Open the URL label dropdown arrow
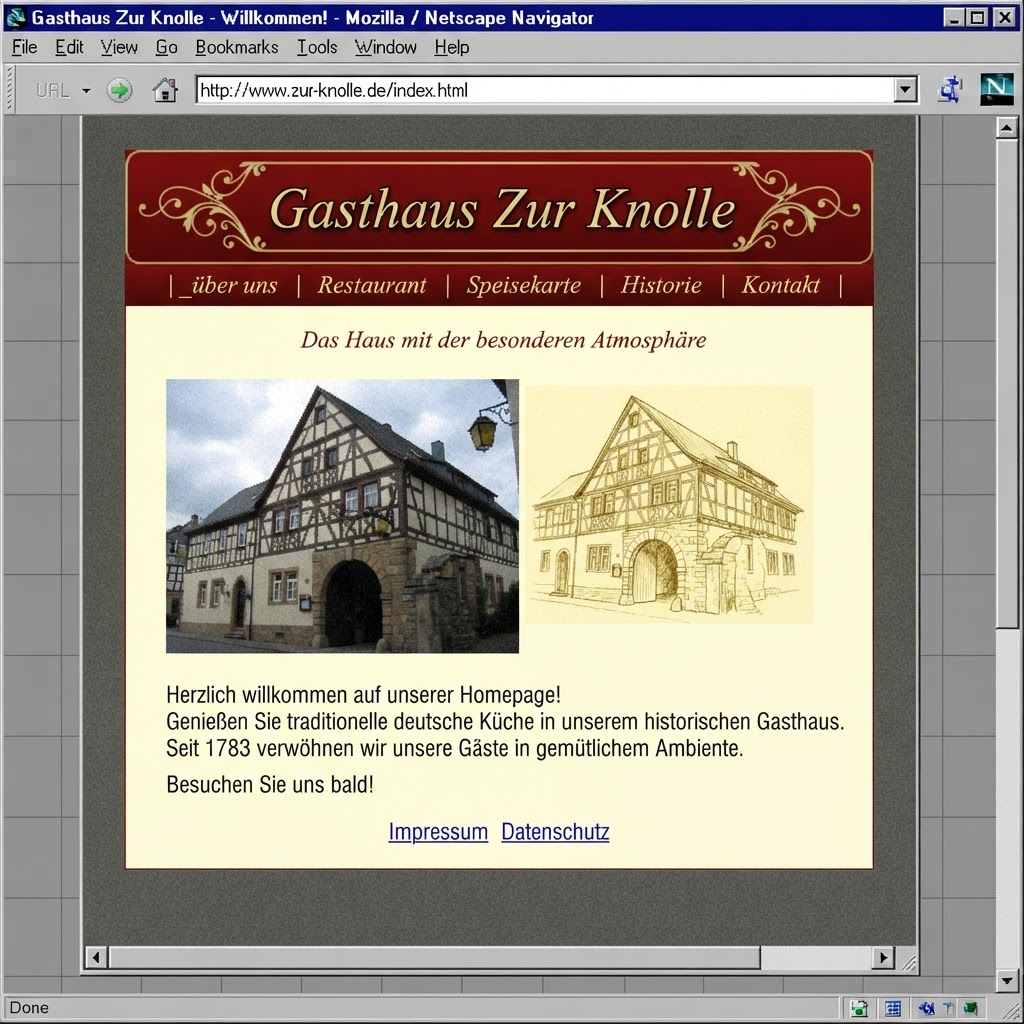Image resolution: width=1024 pixels, height=1024 pixels. tap(86, 91)
